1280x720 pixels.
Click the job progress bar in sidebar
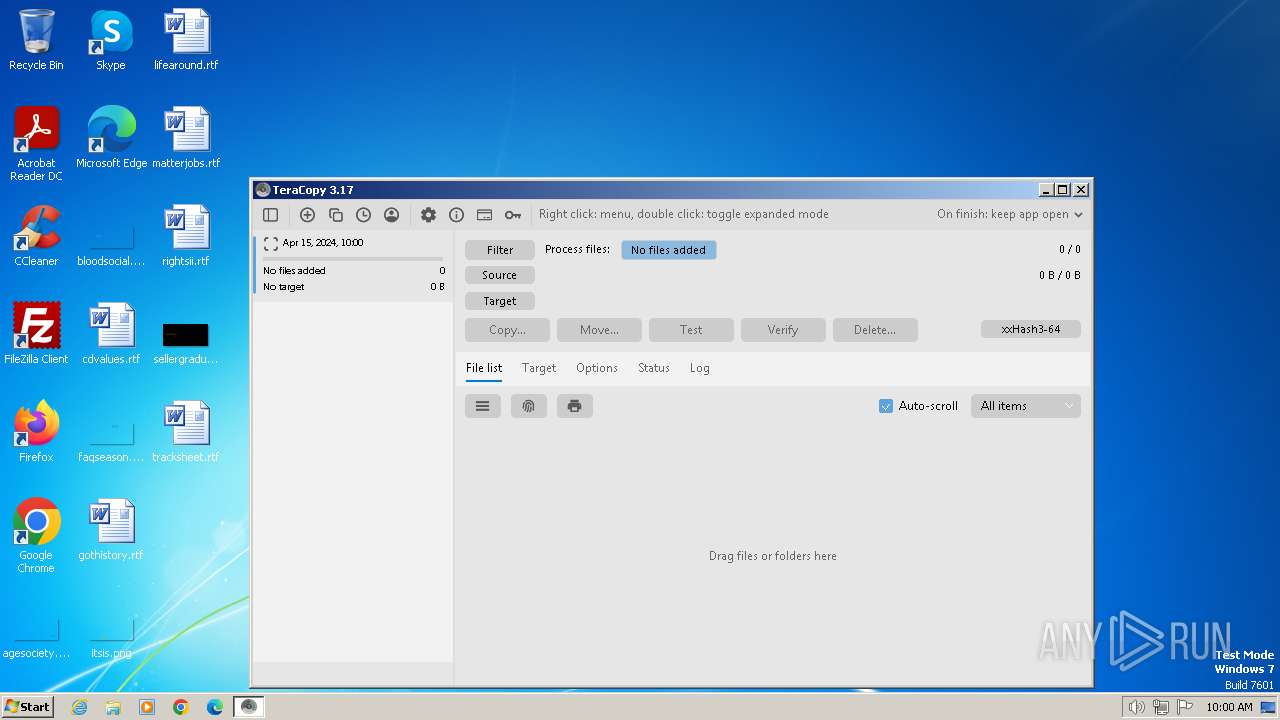pyautogui.click(x=353, y=259)
